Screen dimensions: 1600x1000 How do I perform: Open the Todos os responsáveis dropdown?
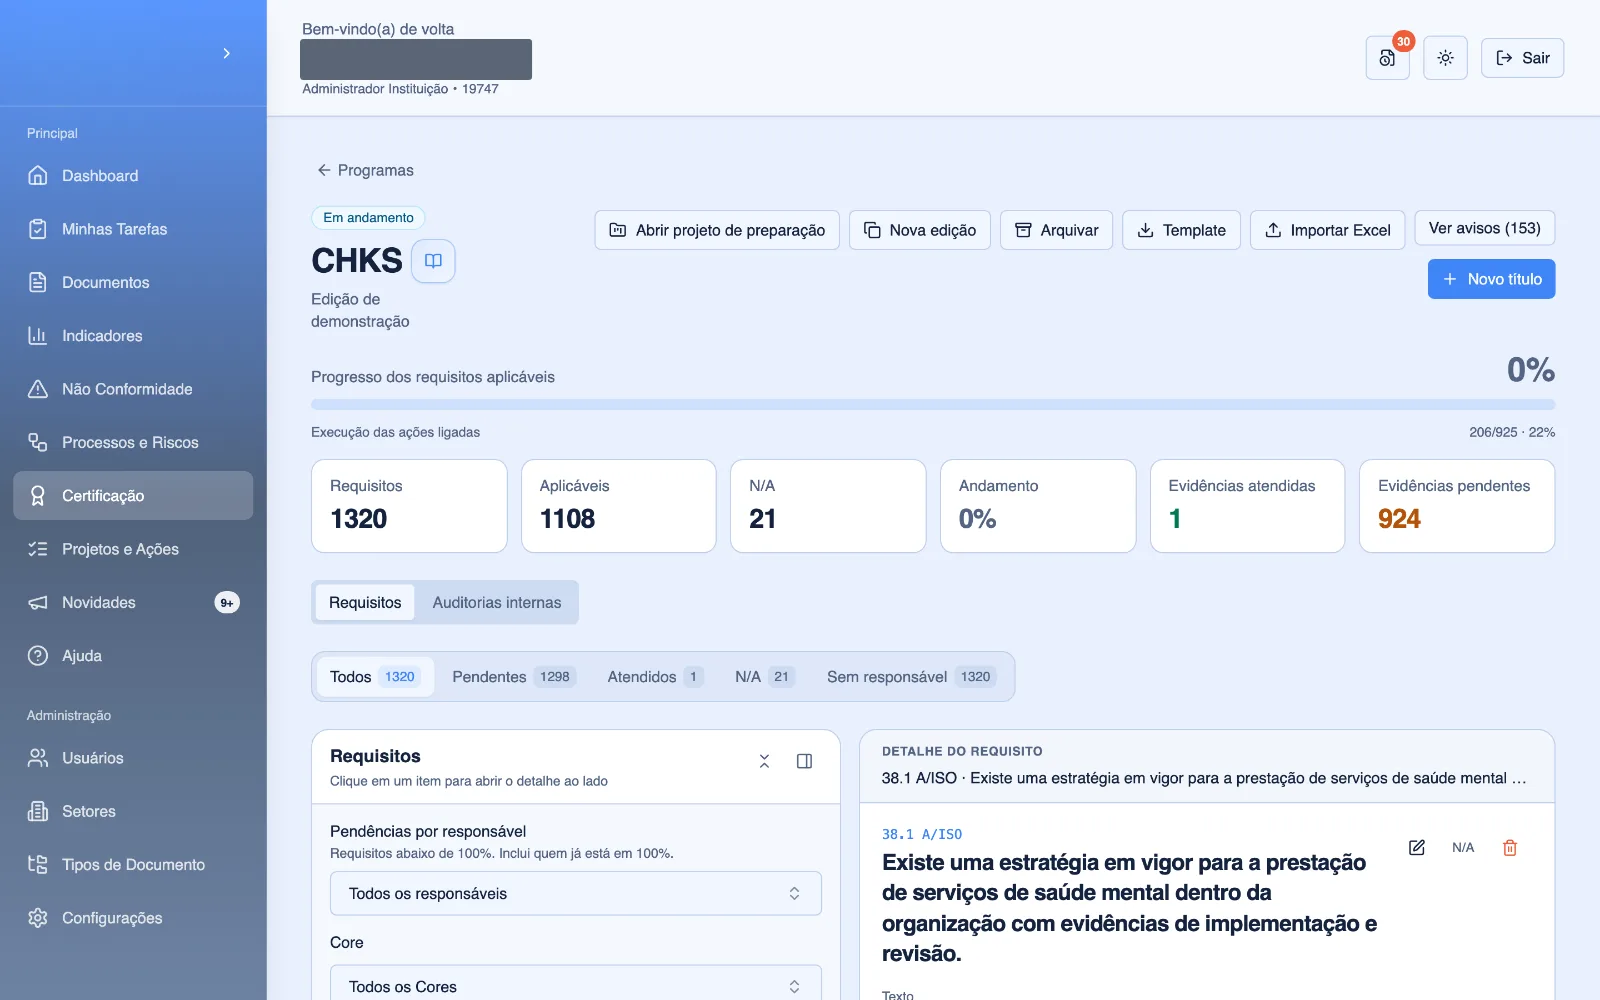click(x=576, y=893)
